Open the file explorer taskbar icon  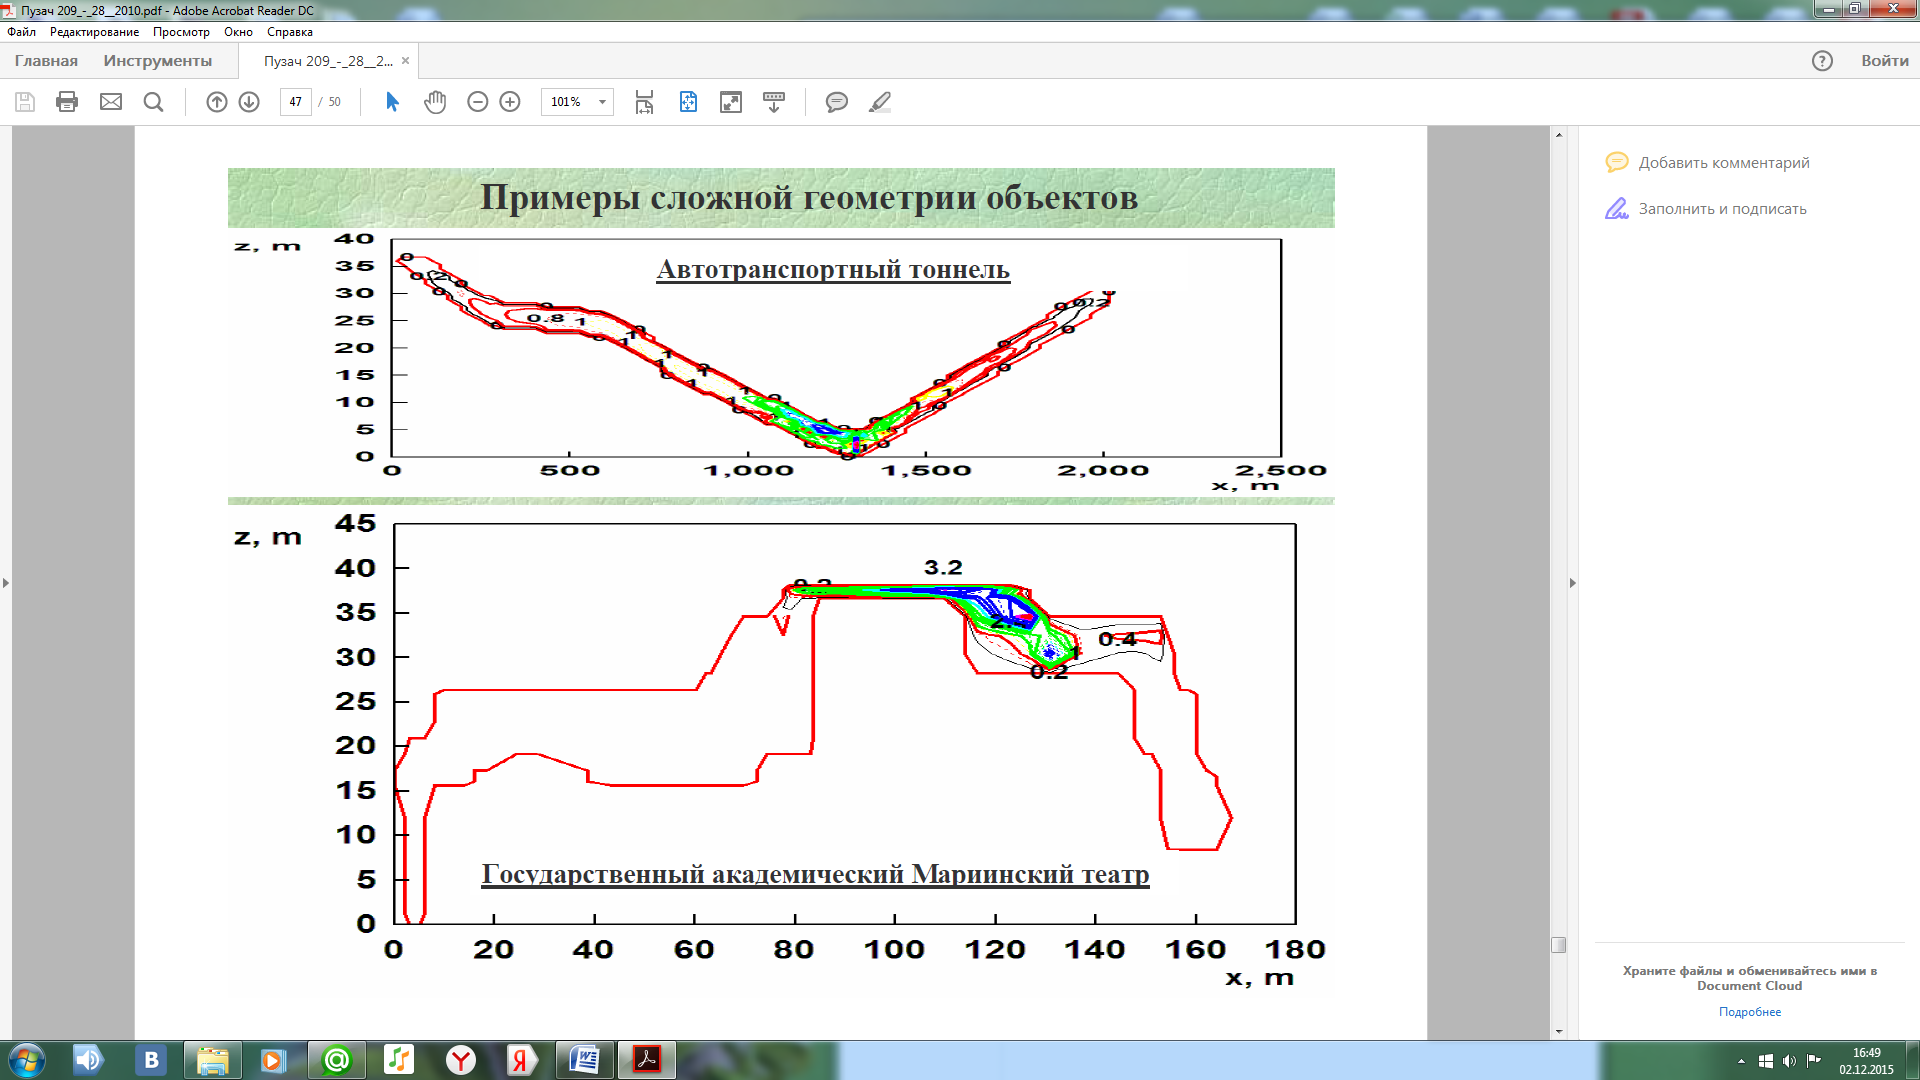pyautogui.click(x=213, y=1060)
